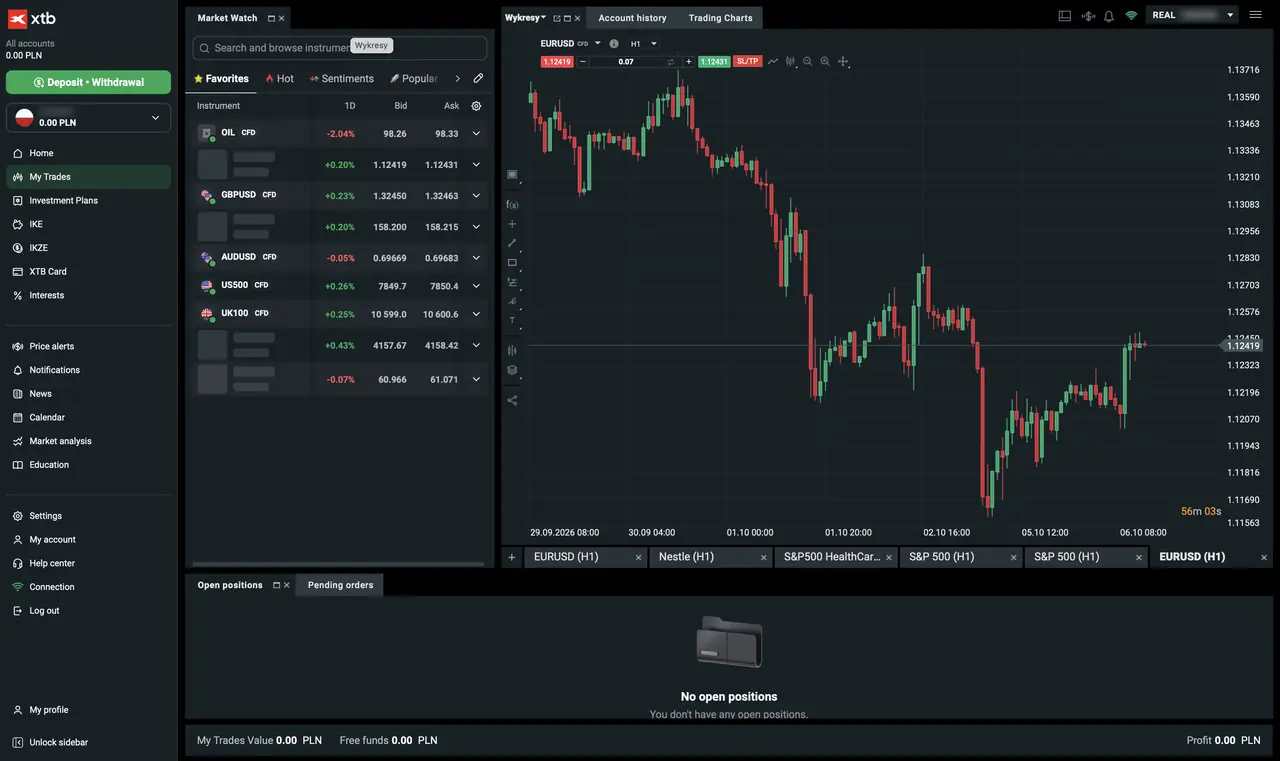Select the text annotation tool
This screenshot has height=761, width=1280.
click(512, 321)
